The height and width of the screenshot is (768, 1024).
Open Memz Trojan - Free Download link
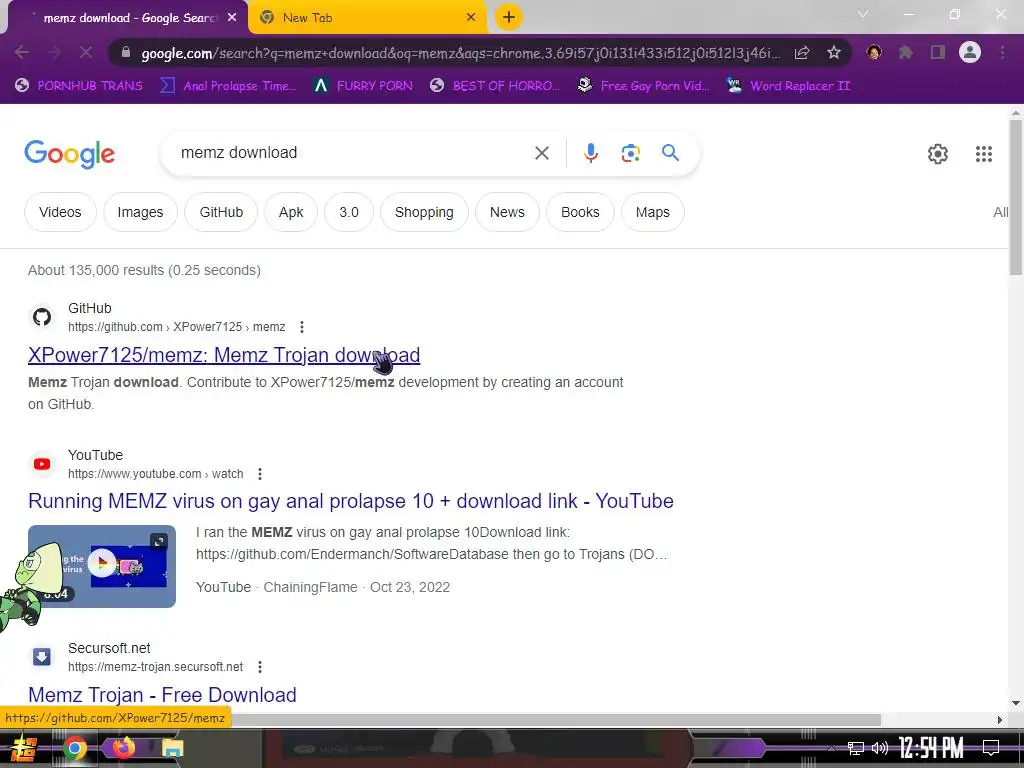pyautogui.click(x=162, y=695)
